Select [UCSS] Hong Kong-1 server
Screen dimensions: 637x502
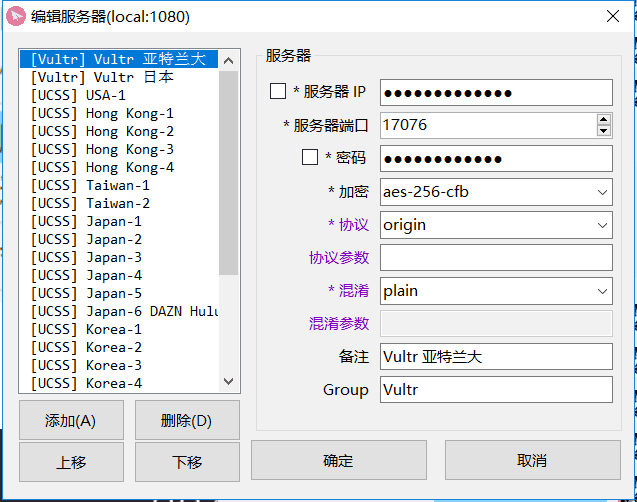click(x=119, y=113)
